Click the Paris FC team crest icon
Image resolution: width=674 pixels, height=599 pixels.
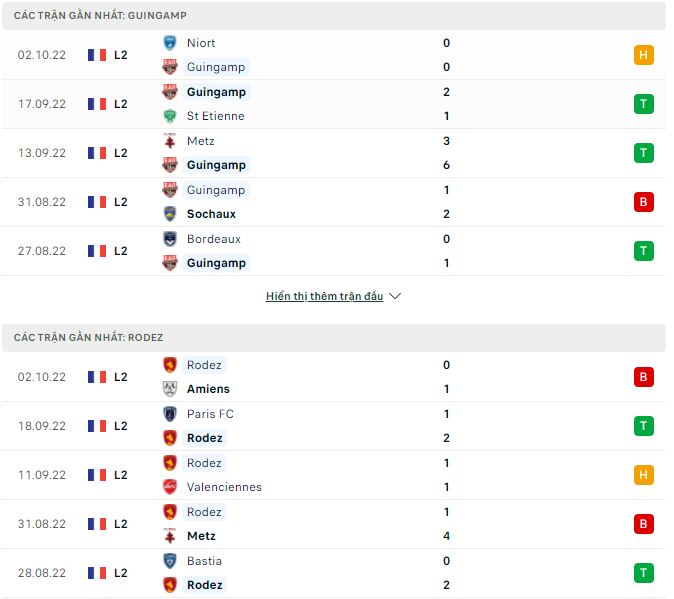coord(170,414)
